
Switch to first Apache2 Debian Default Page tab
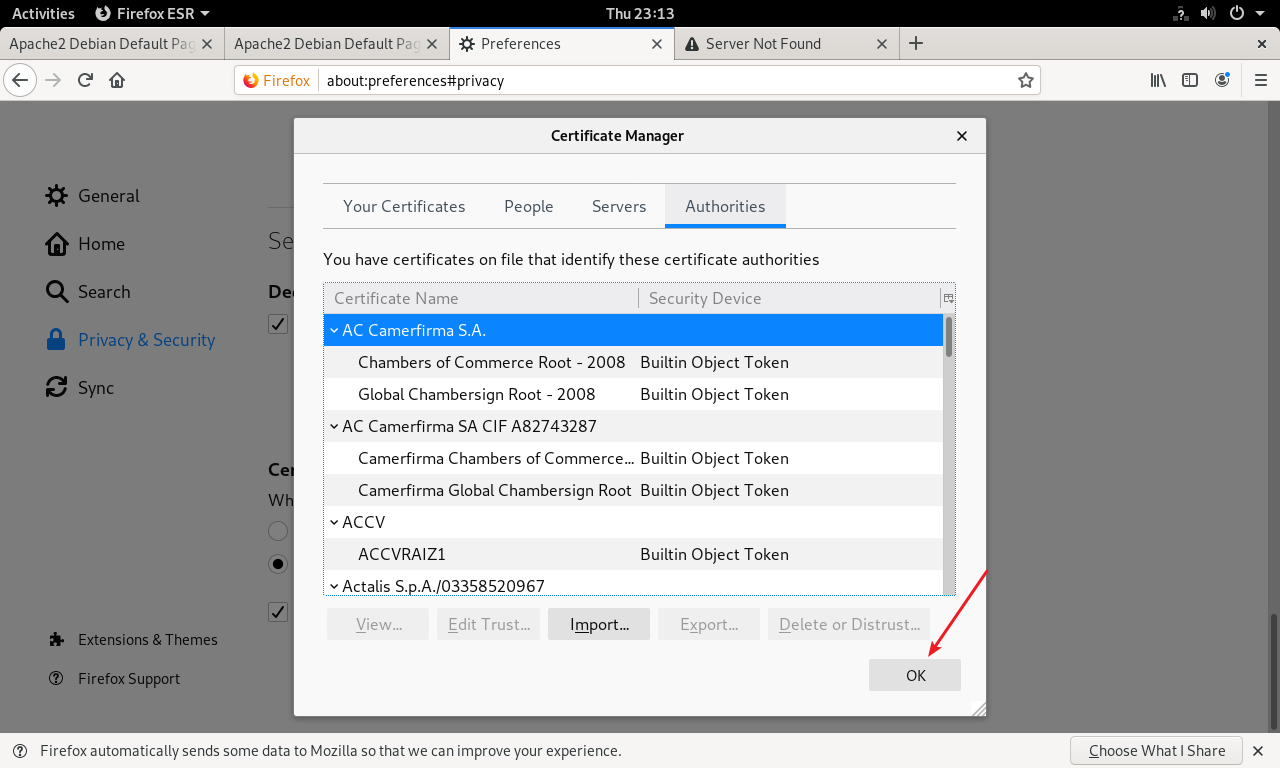coord(113,44)
